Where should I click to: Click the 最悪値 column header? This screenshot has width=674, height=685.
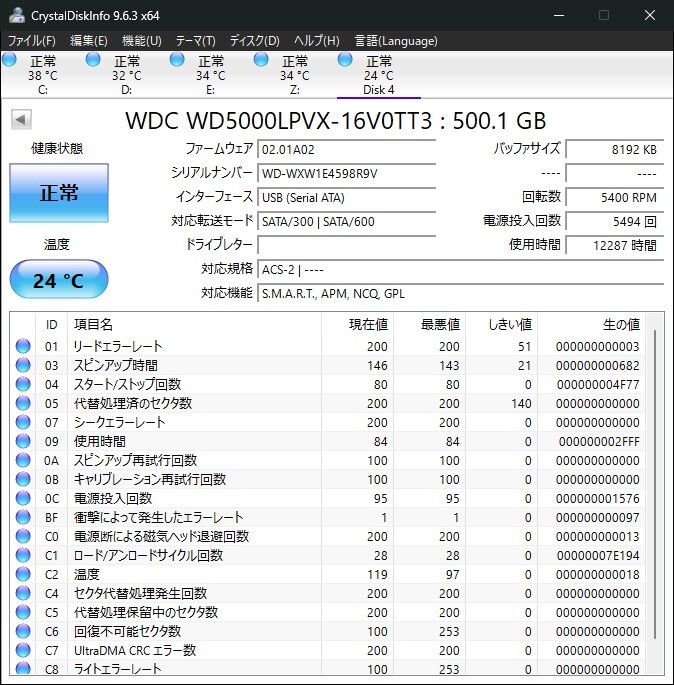click(429, 324)
